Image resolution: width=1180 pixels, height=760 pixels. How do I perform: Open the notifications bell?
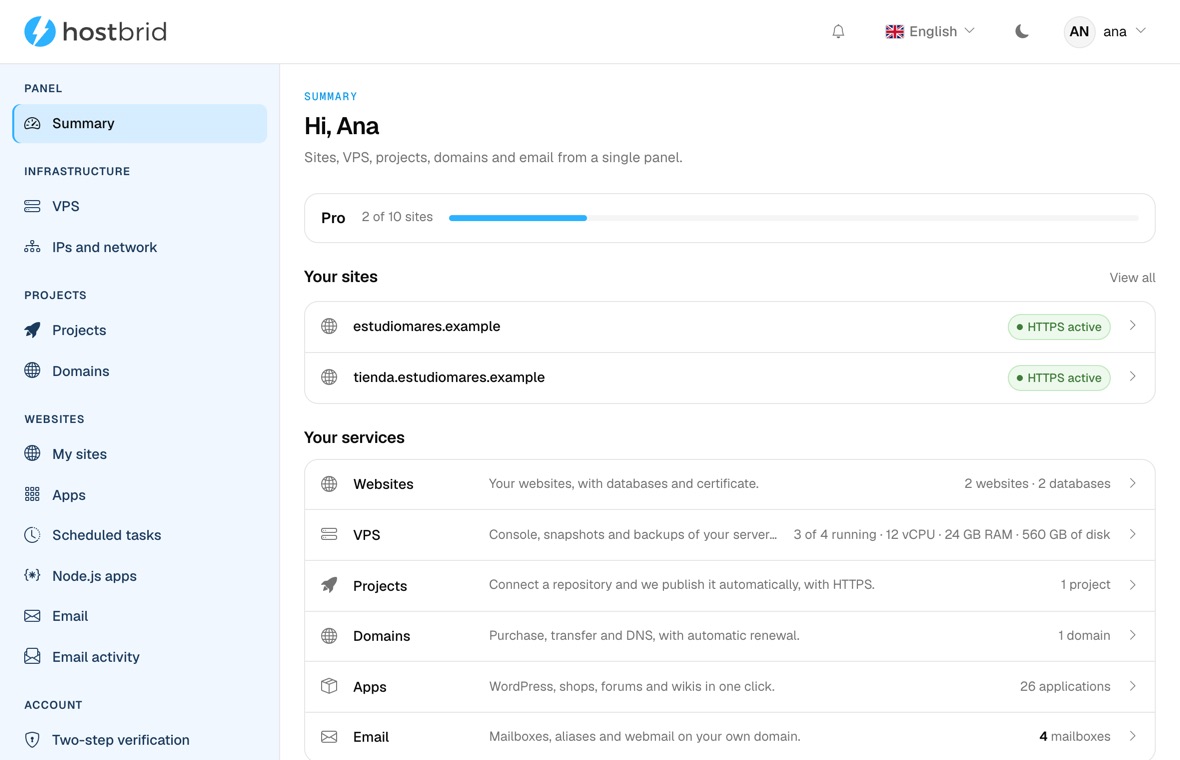point(838,32)
